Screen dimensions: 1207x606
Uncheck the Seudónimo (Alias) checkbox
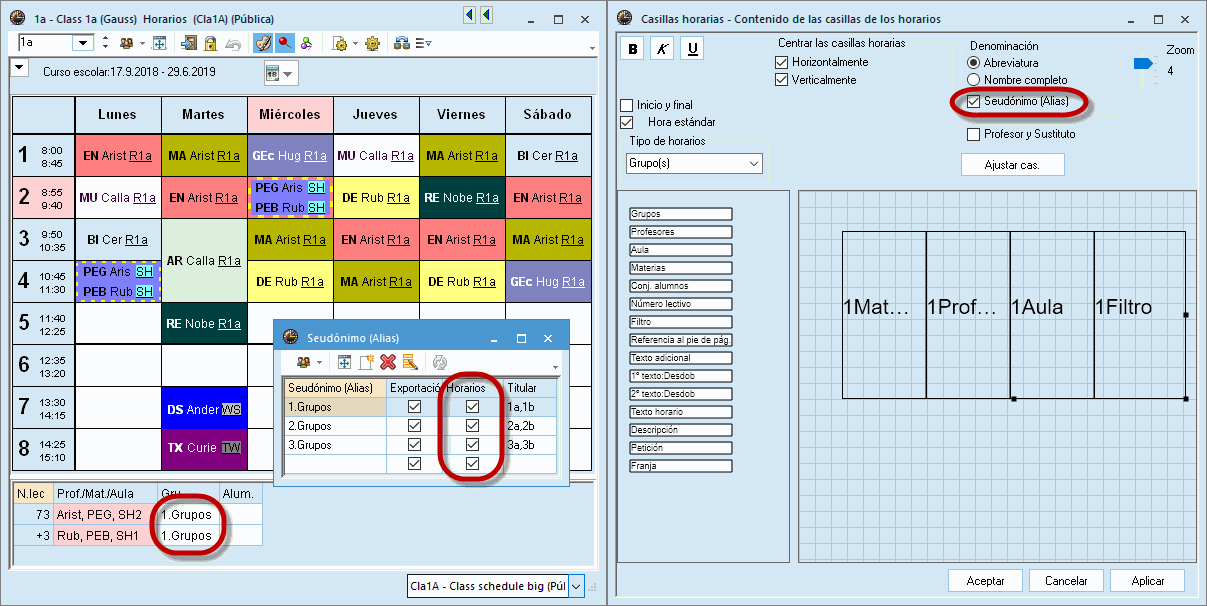[973, 101]
